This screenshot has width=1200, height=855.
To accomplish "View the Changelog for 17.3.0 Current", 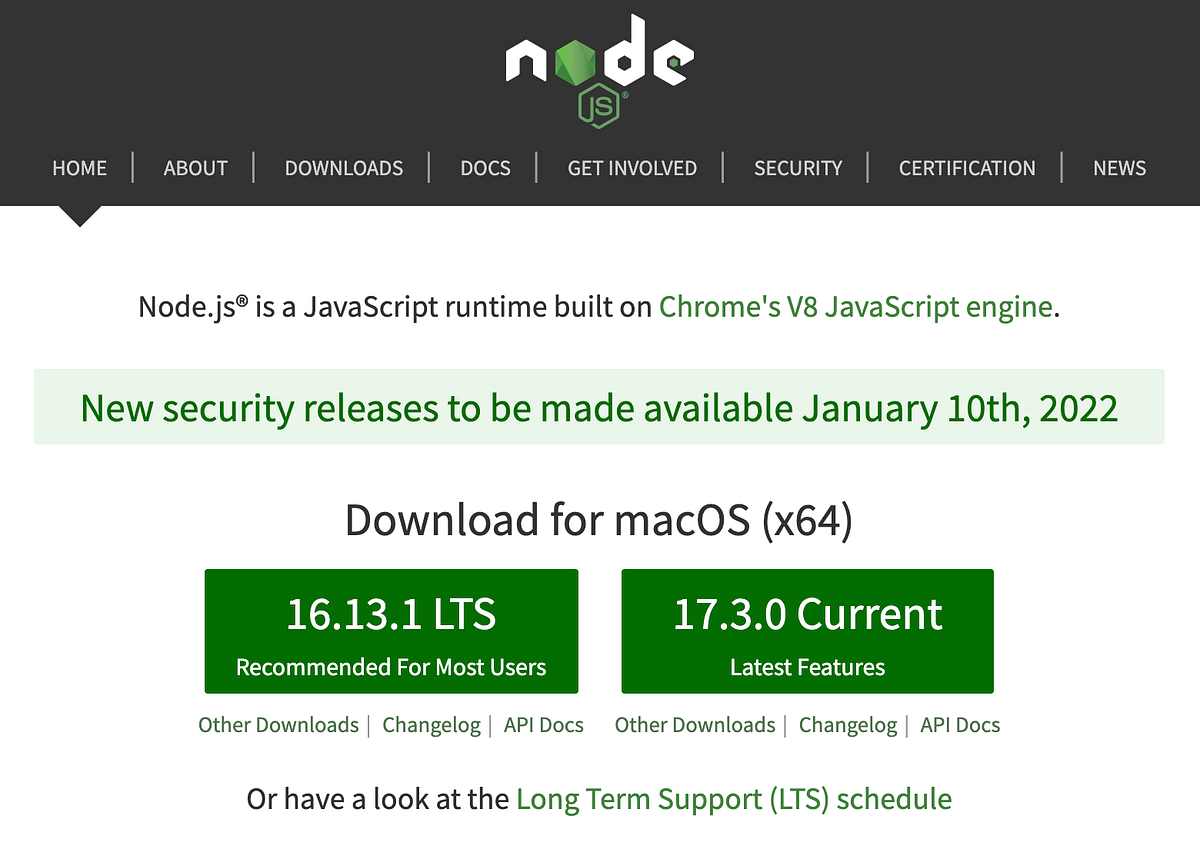I will (x=848, y=725).
